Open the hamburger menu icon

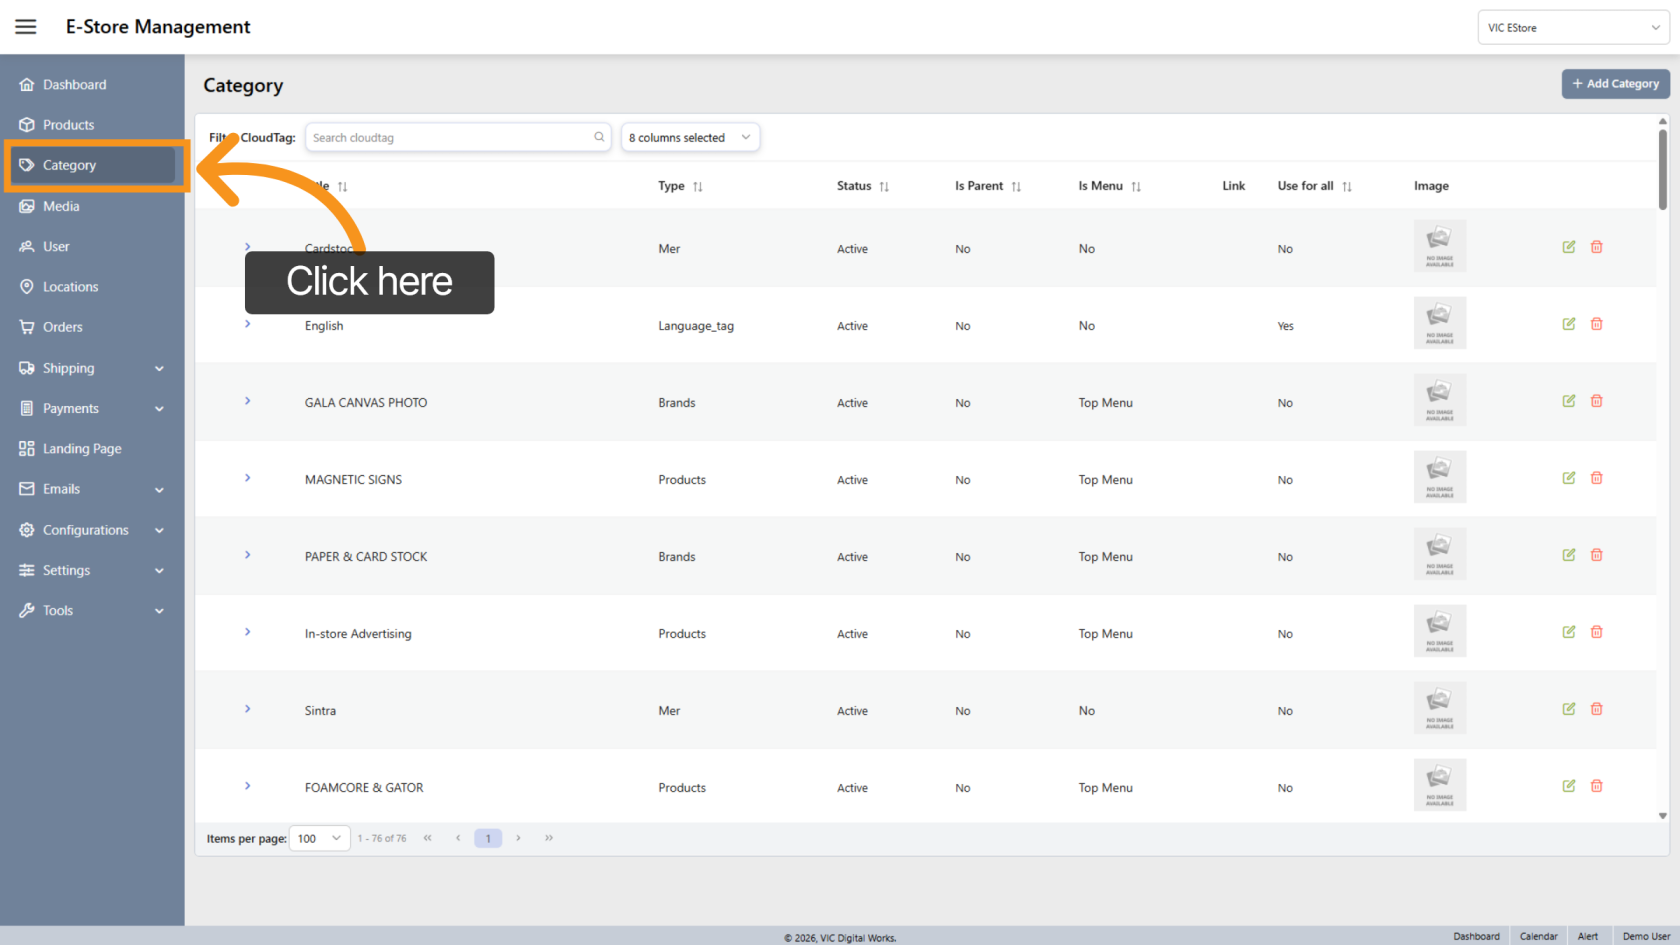(26, 27)
